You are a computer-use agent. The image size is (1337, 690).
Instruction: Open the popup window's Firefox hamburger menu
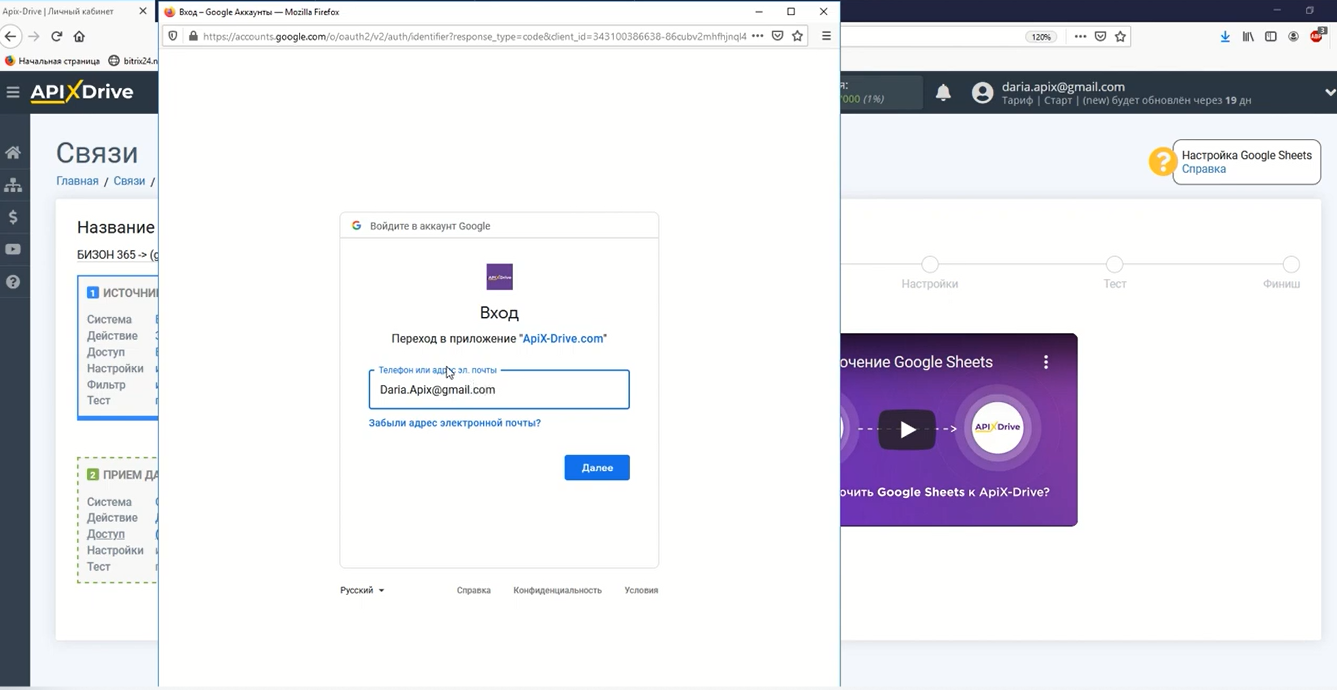(x=826, y=36)
